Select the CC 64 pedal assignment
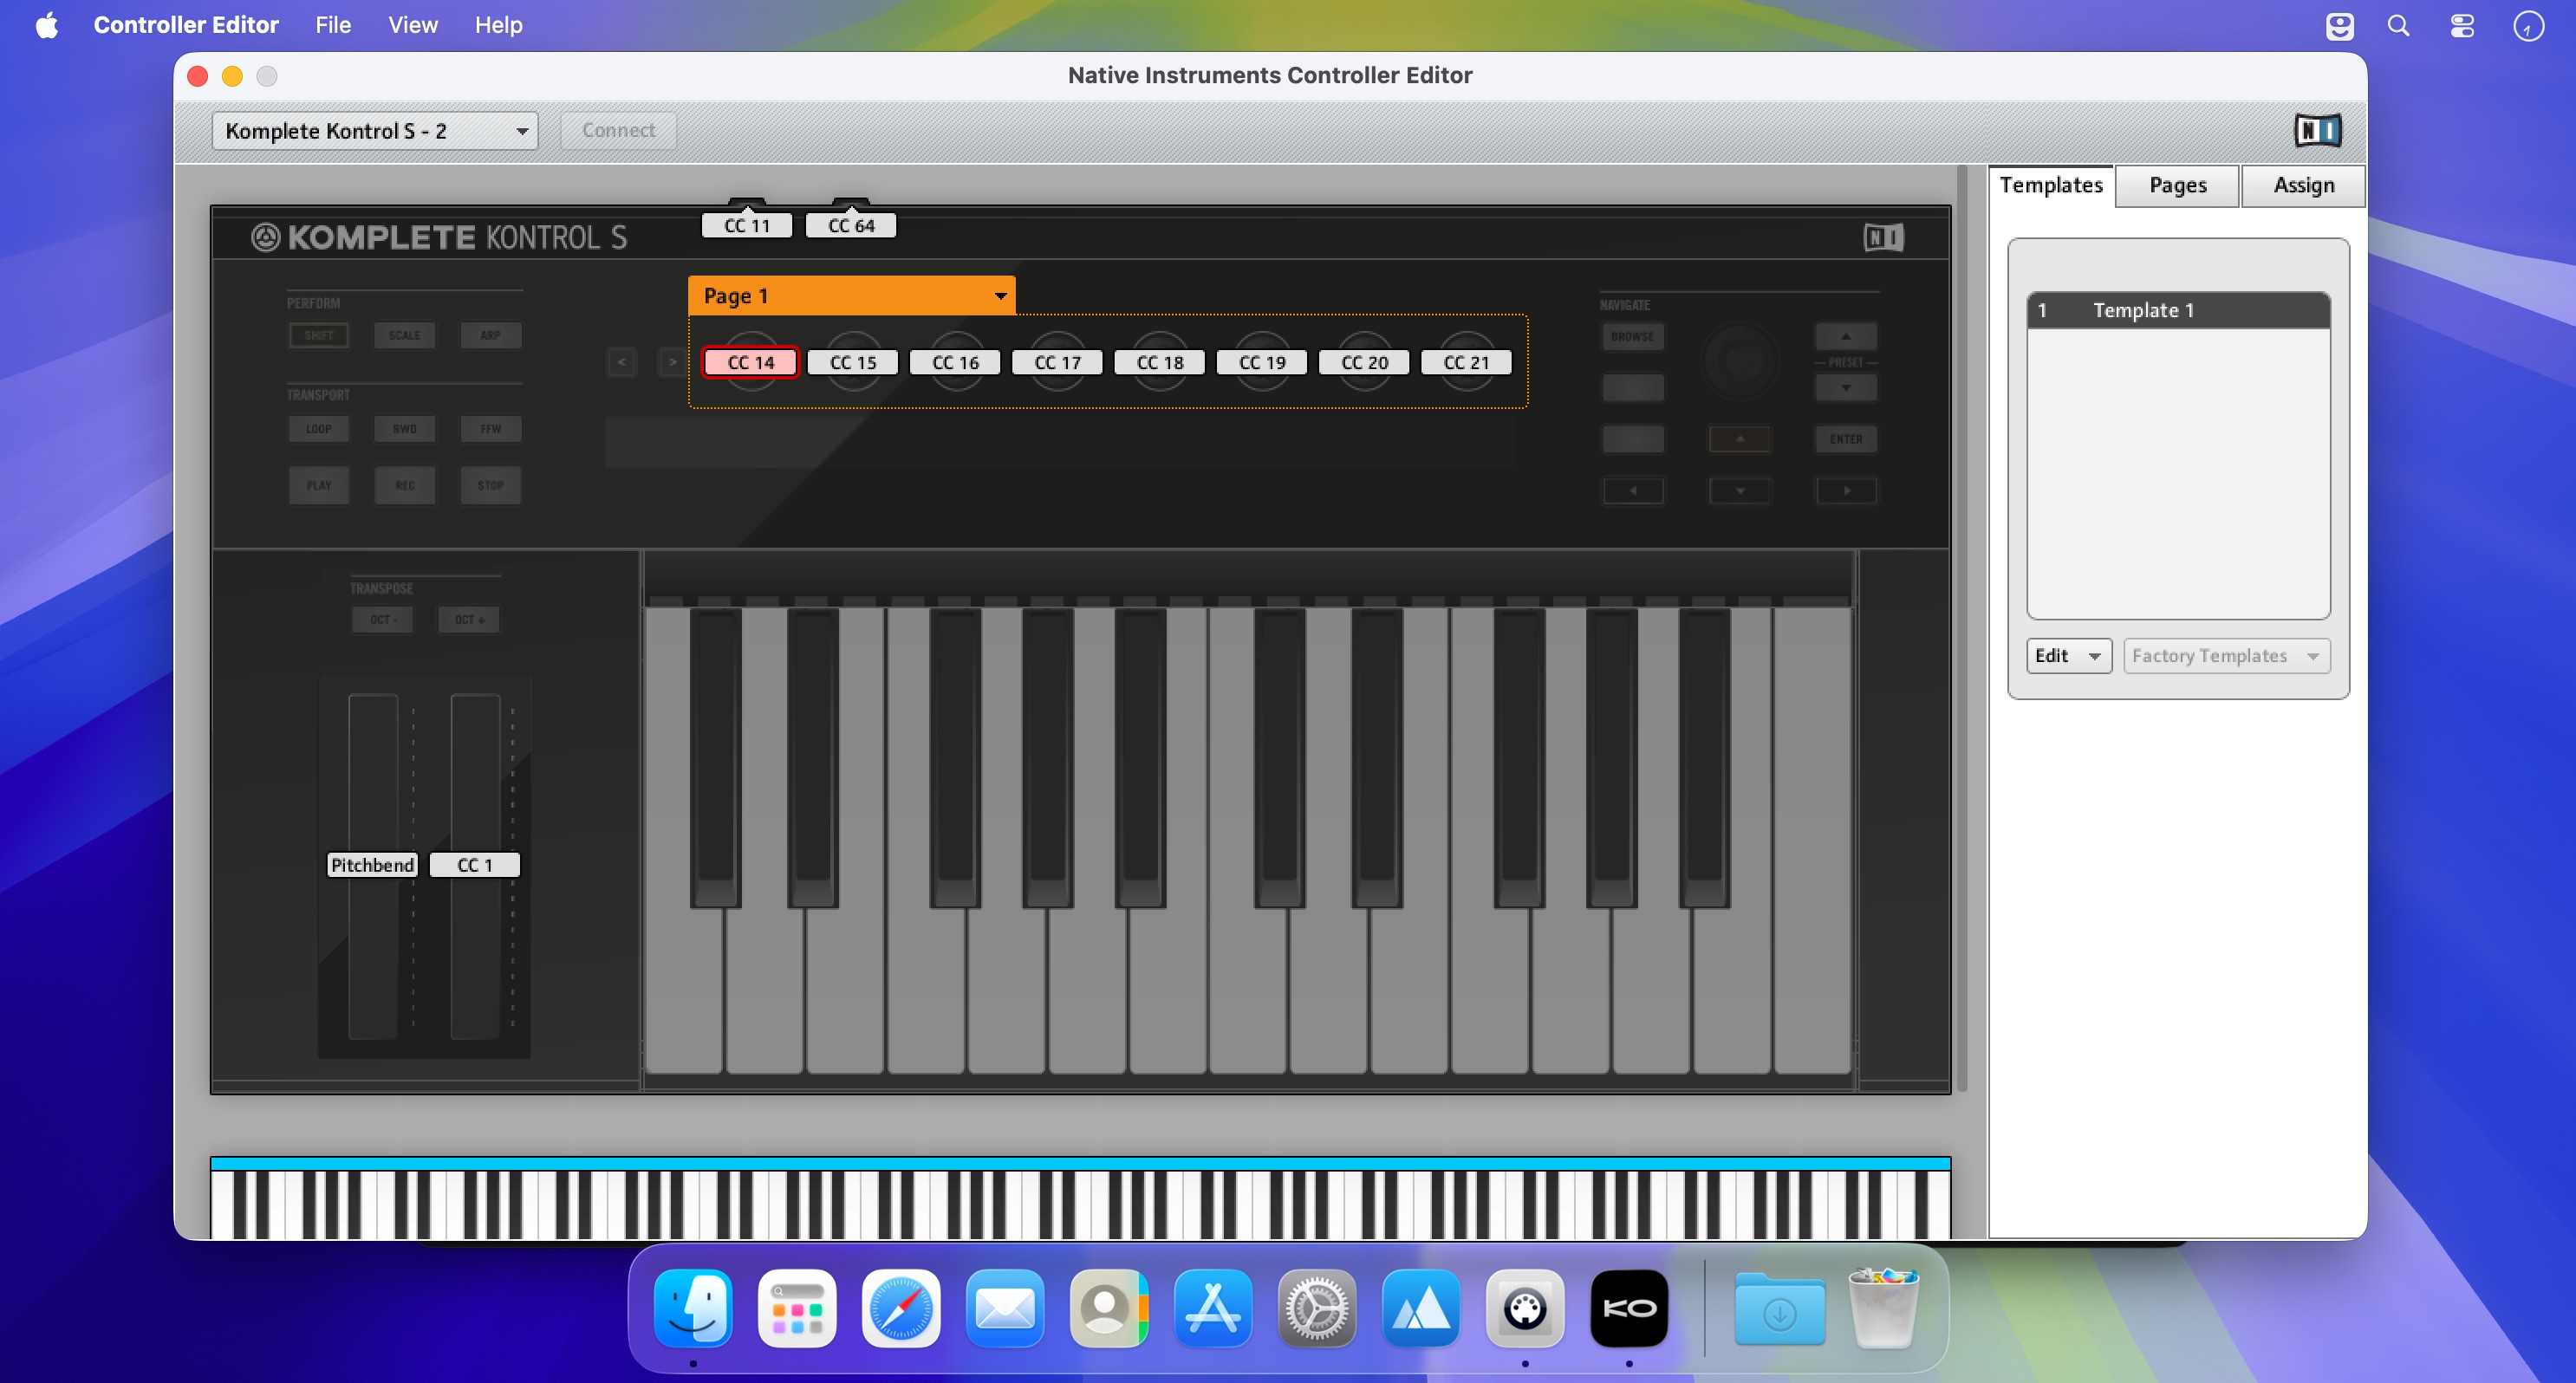The height and width of the screenshot is (1383, 2576). 851,225
